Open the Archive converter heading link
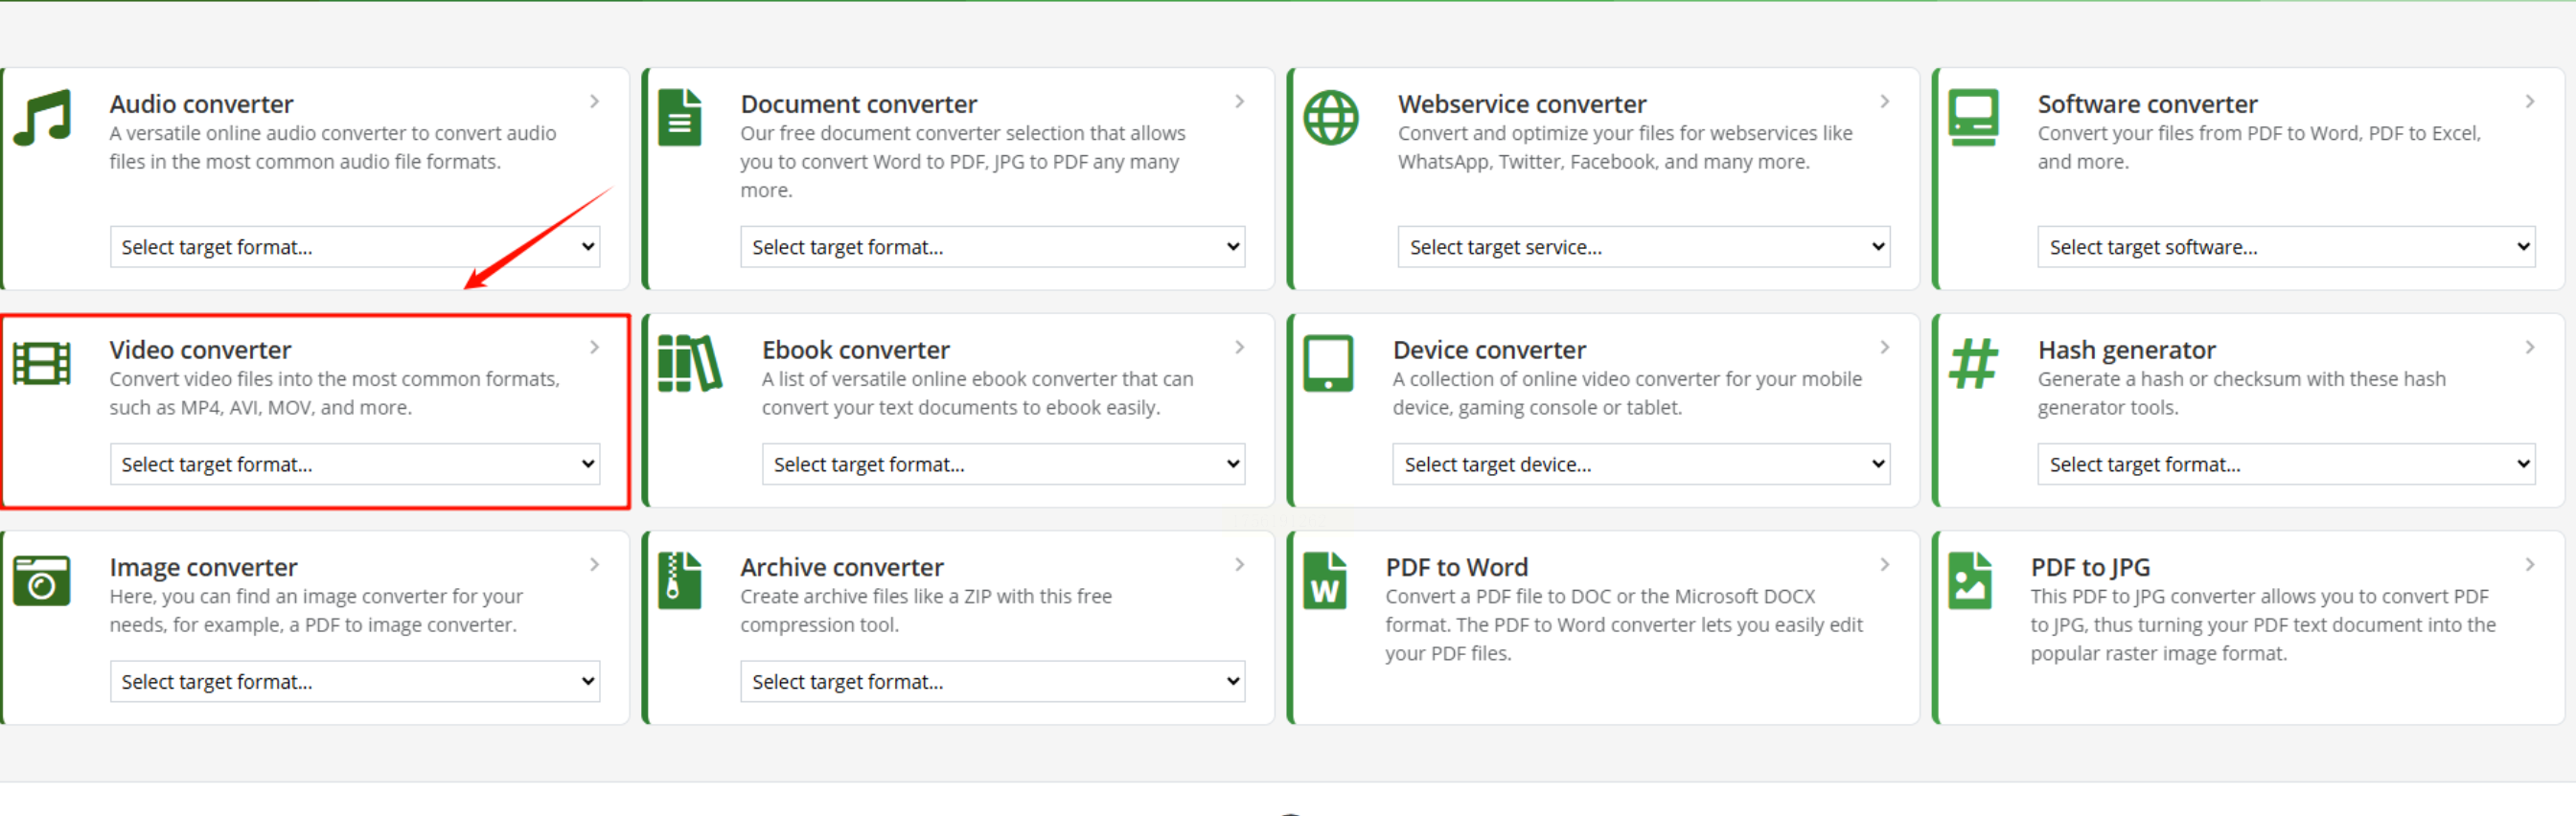Viewport: 2576px width, 816px height. pyautogui.click(x=841, y=567)
